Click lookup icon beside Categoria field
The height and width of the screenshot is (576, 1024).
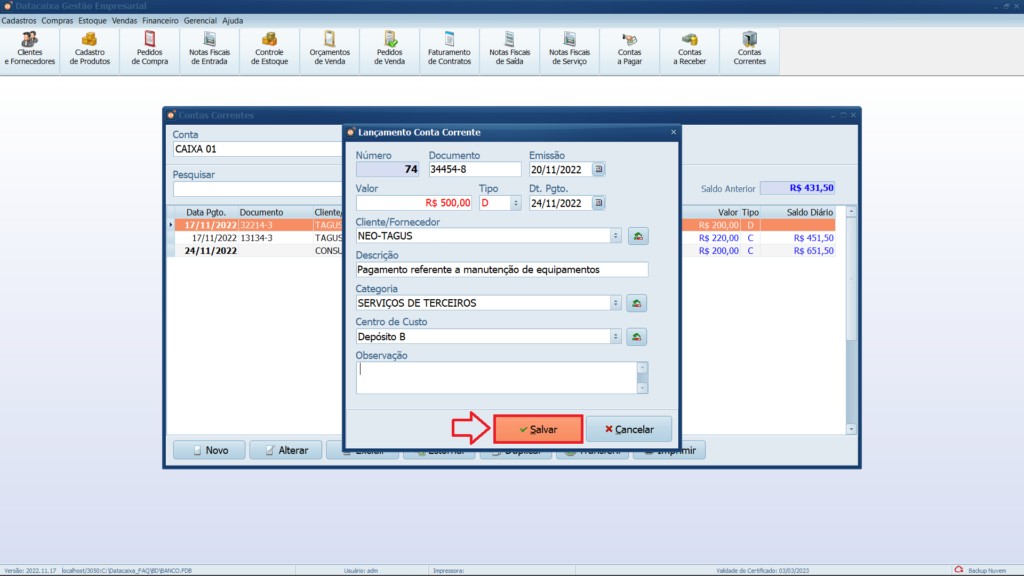pyautogui.click(x=637, y=303)
